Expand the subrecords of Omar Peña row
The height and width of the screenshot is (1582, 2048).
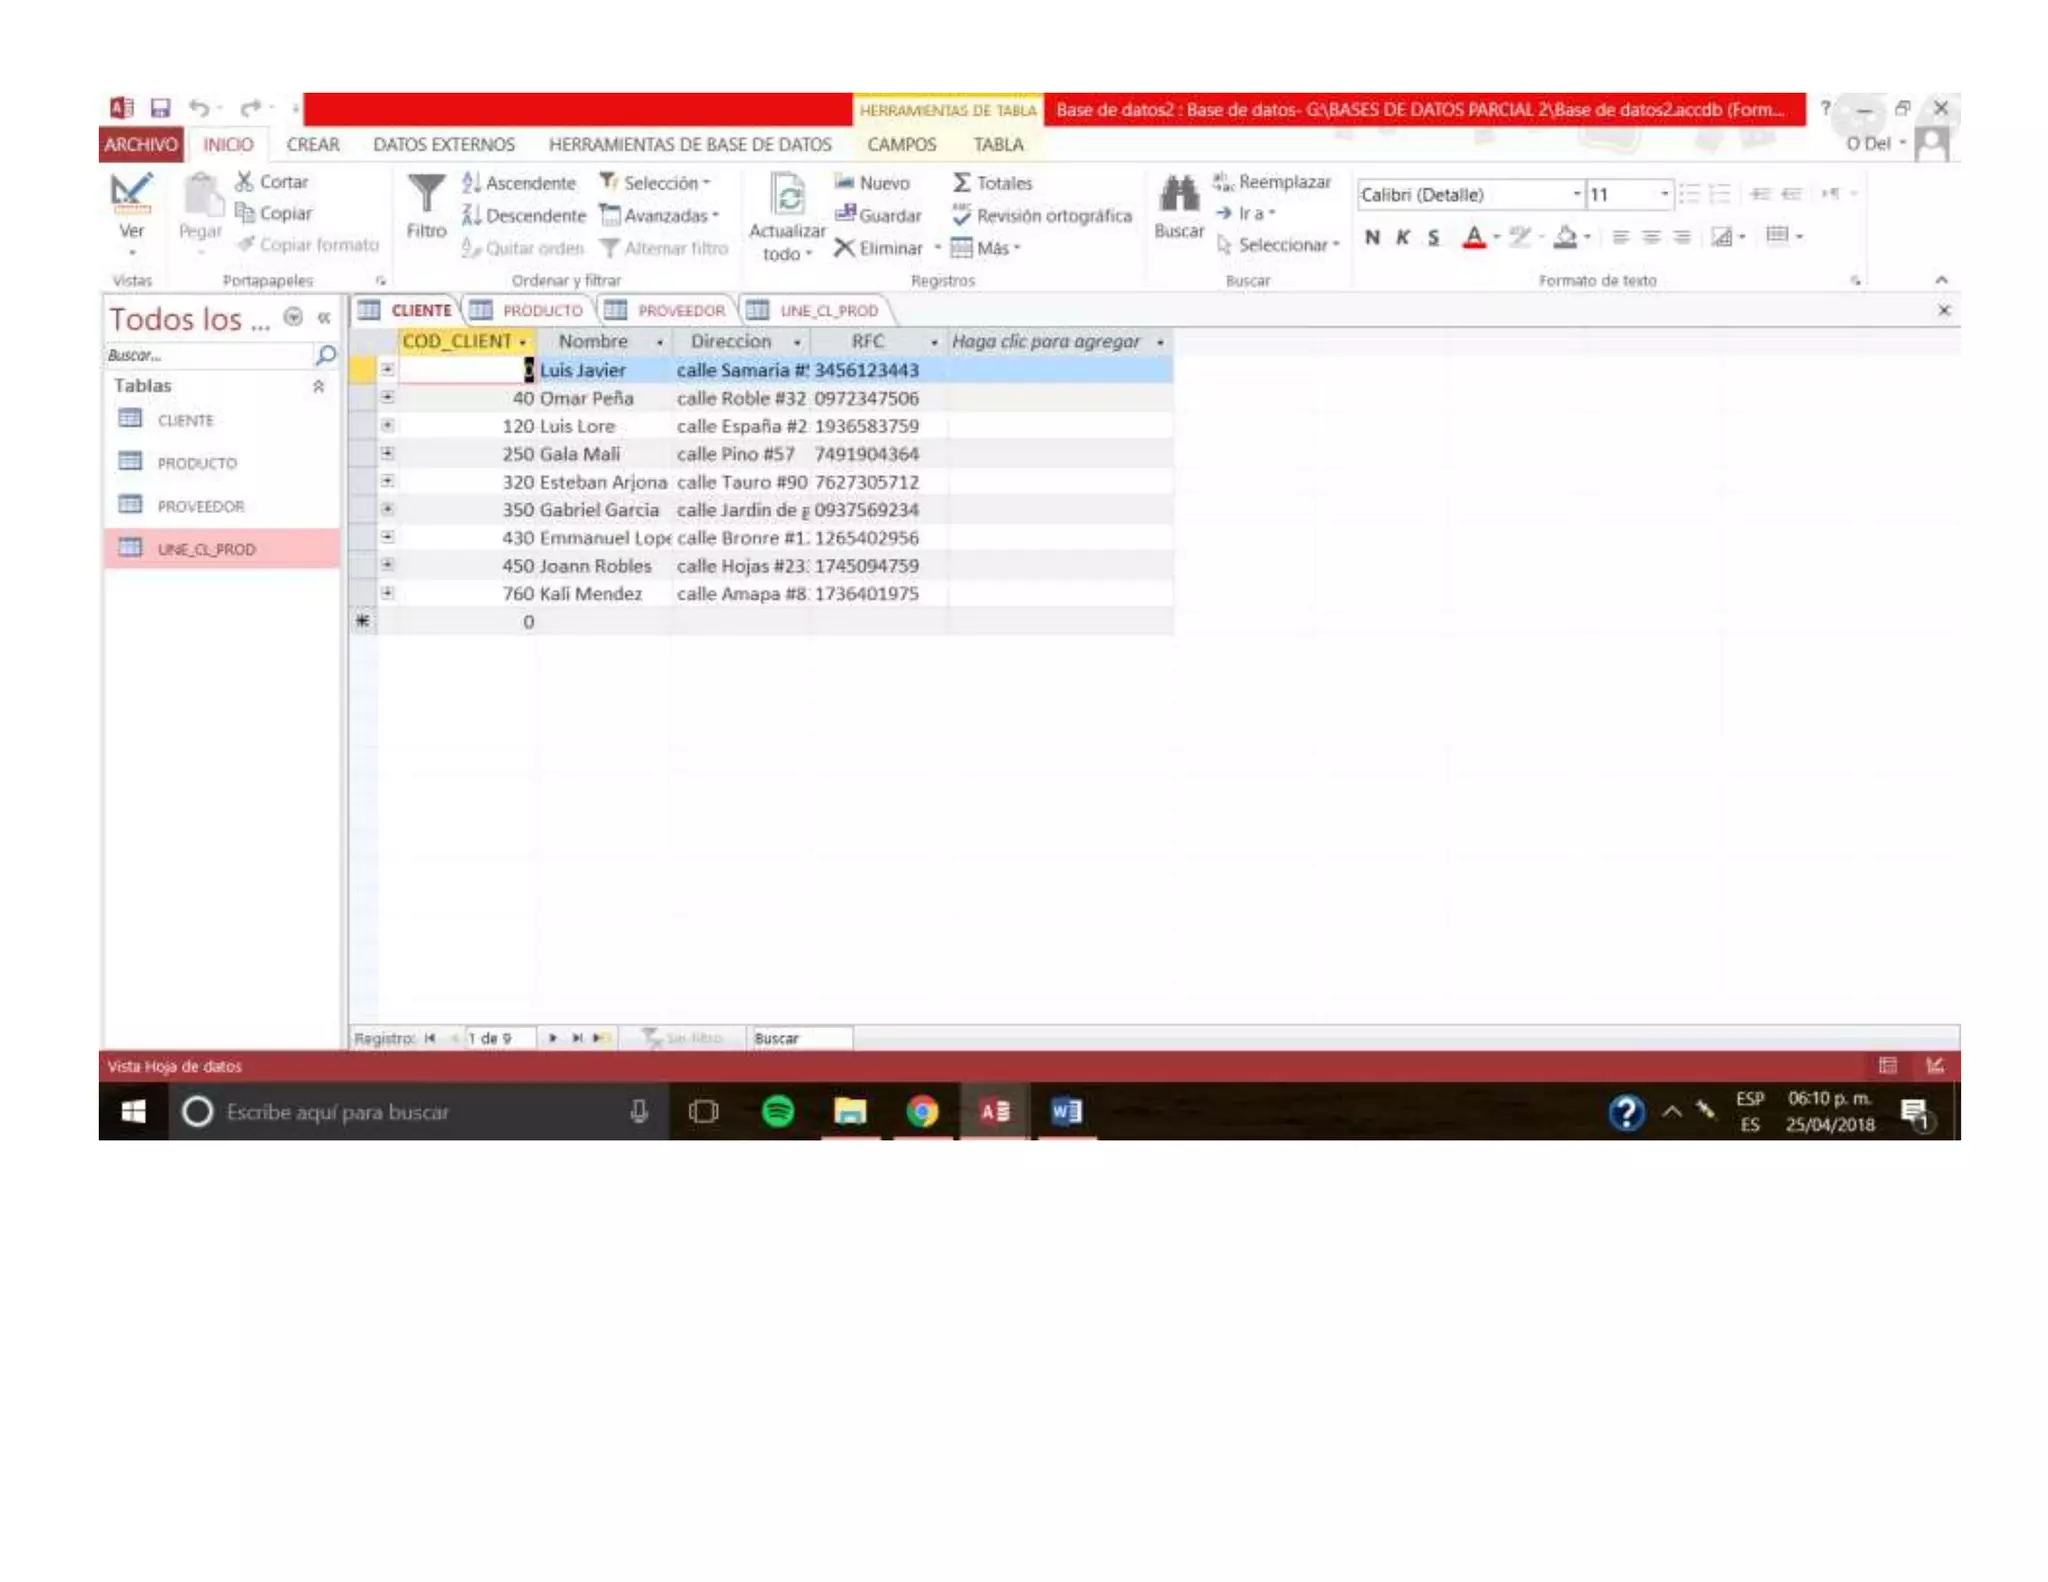(387, 398)
